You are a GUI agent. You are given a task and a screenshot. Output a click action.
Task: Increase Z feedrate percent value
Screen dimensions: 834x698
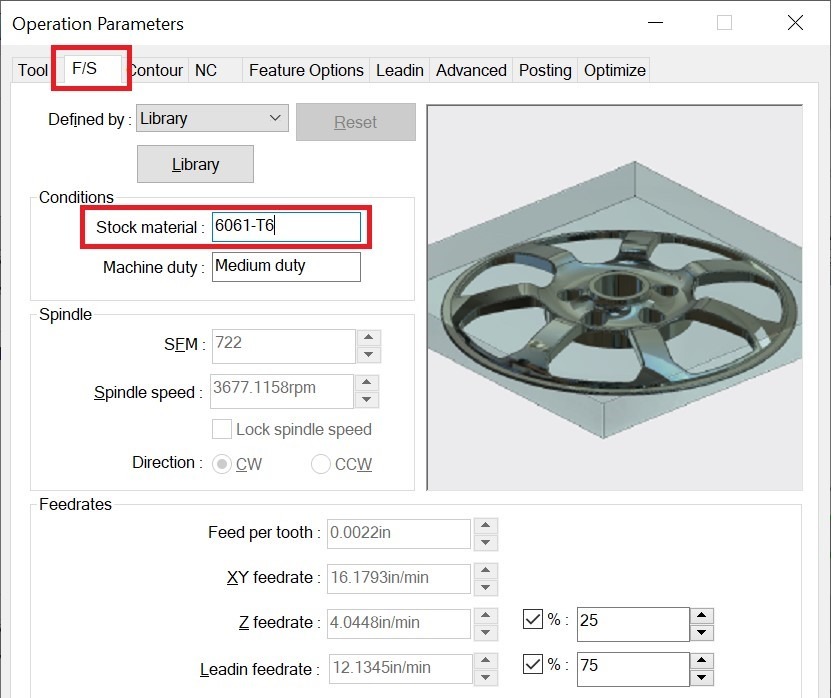[x=702, y=616]
